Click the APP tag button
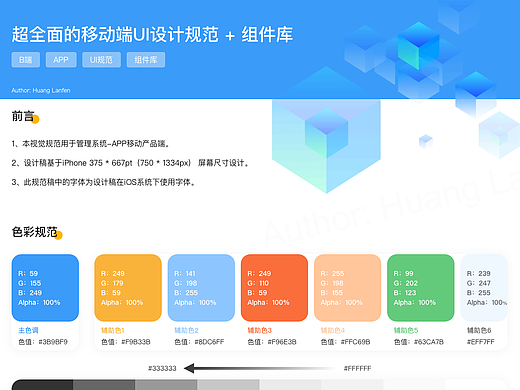 [x=61, y=60]
